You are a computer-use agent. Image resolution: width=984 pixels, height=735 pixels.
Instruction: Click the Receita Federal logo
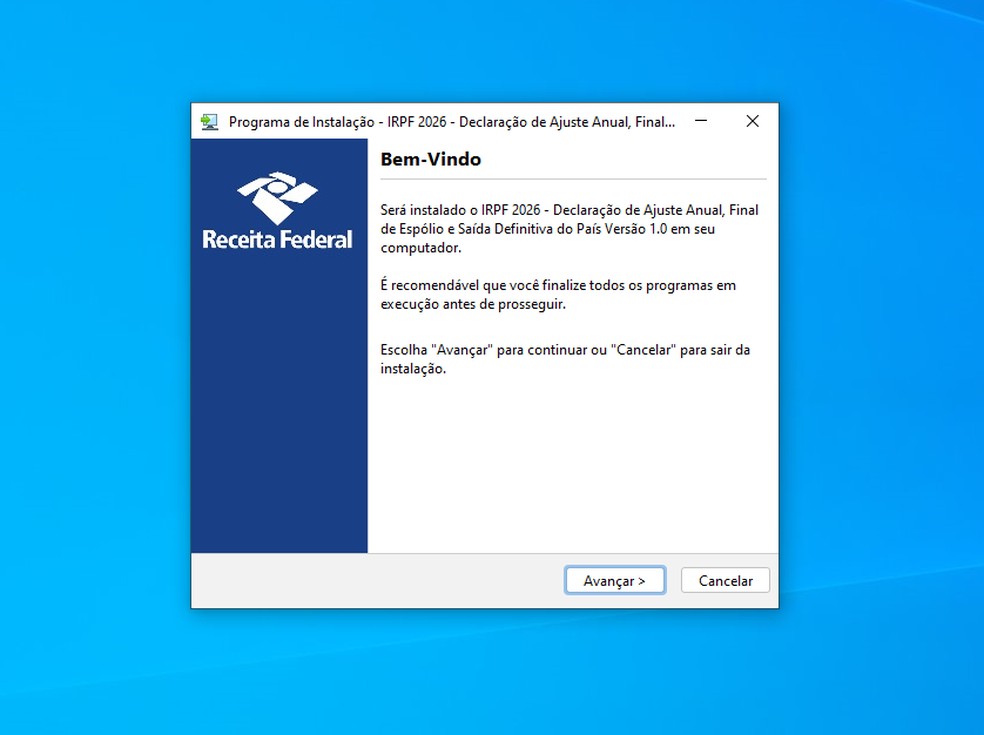(277, 211)
